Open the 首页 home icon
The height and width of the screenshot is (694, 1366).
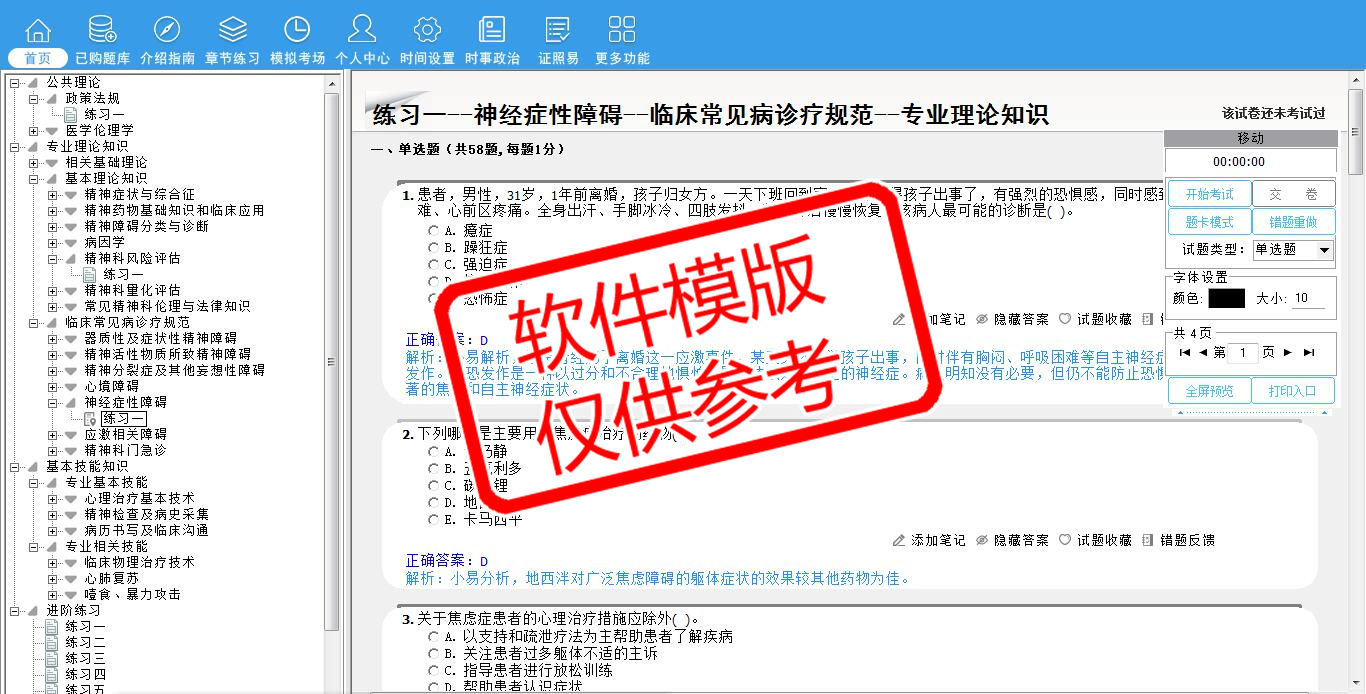[x=38, y=30]
